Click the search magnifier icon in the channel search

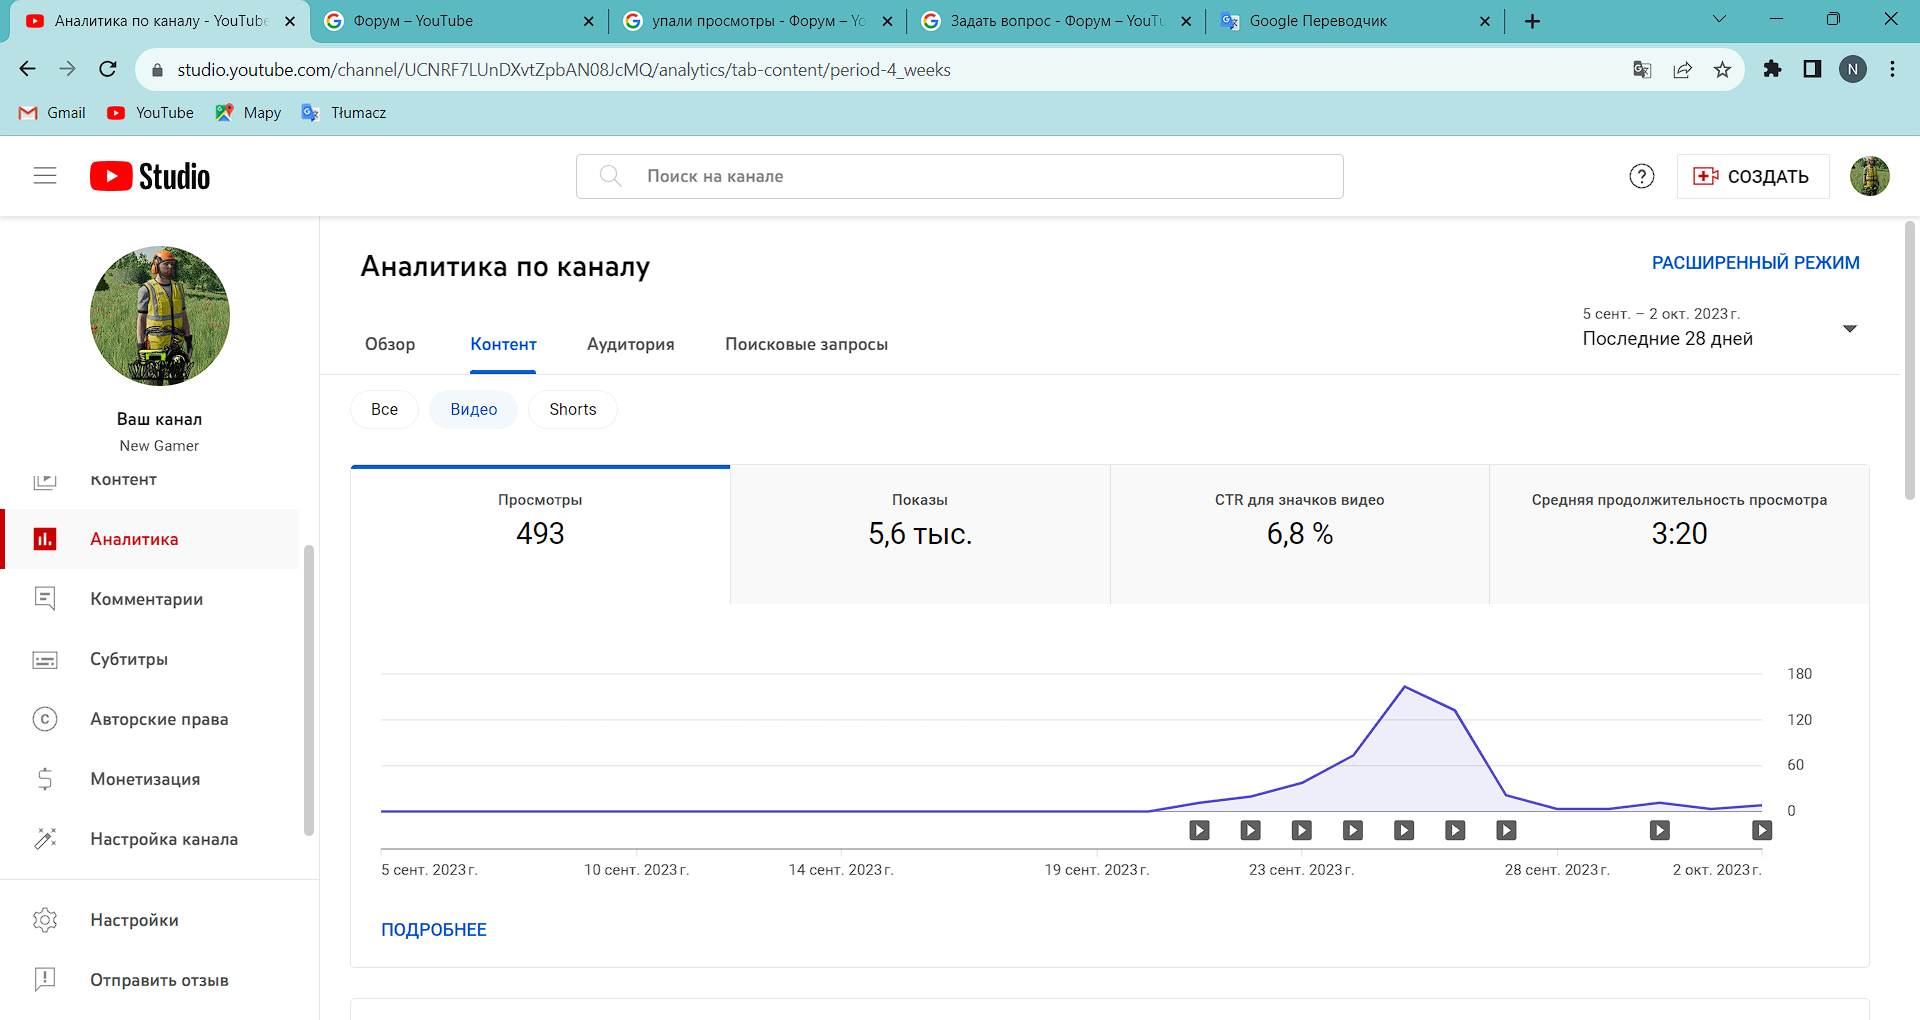(x=610, y=176)
